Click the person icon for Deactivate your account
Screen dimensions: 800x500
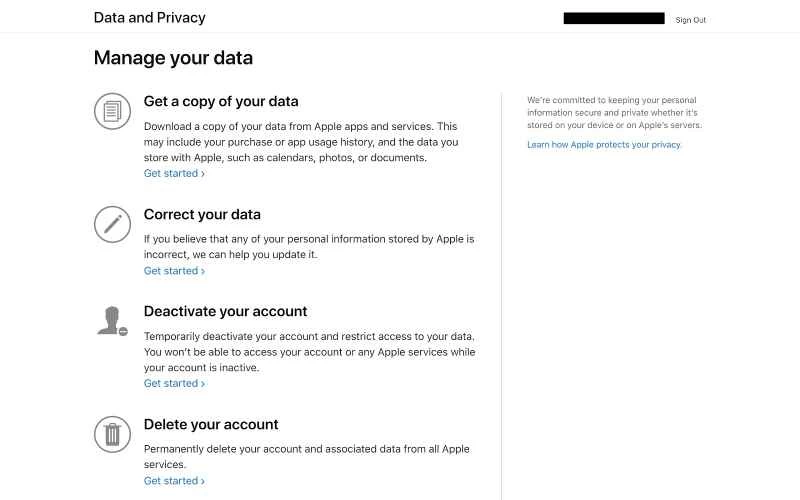[x=112, y=320]
